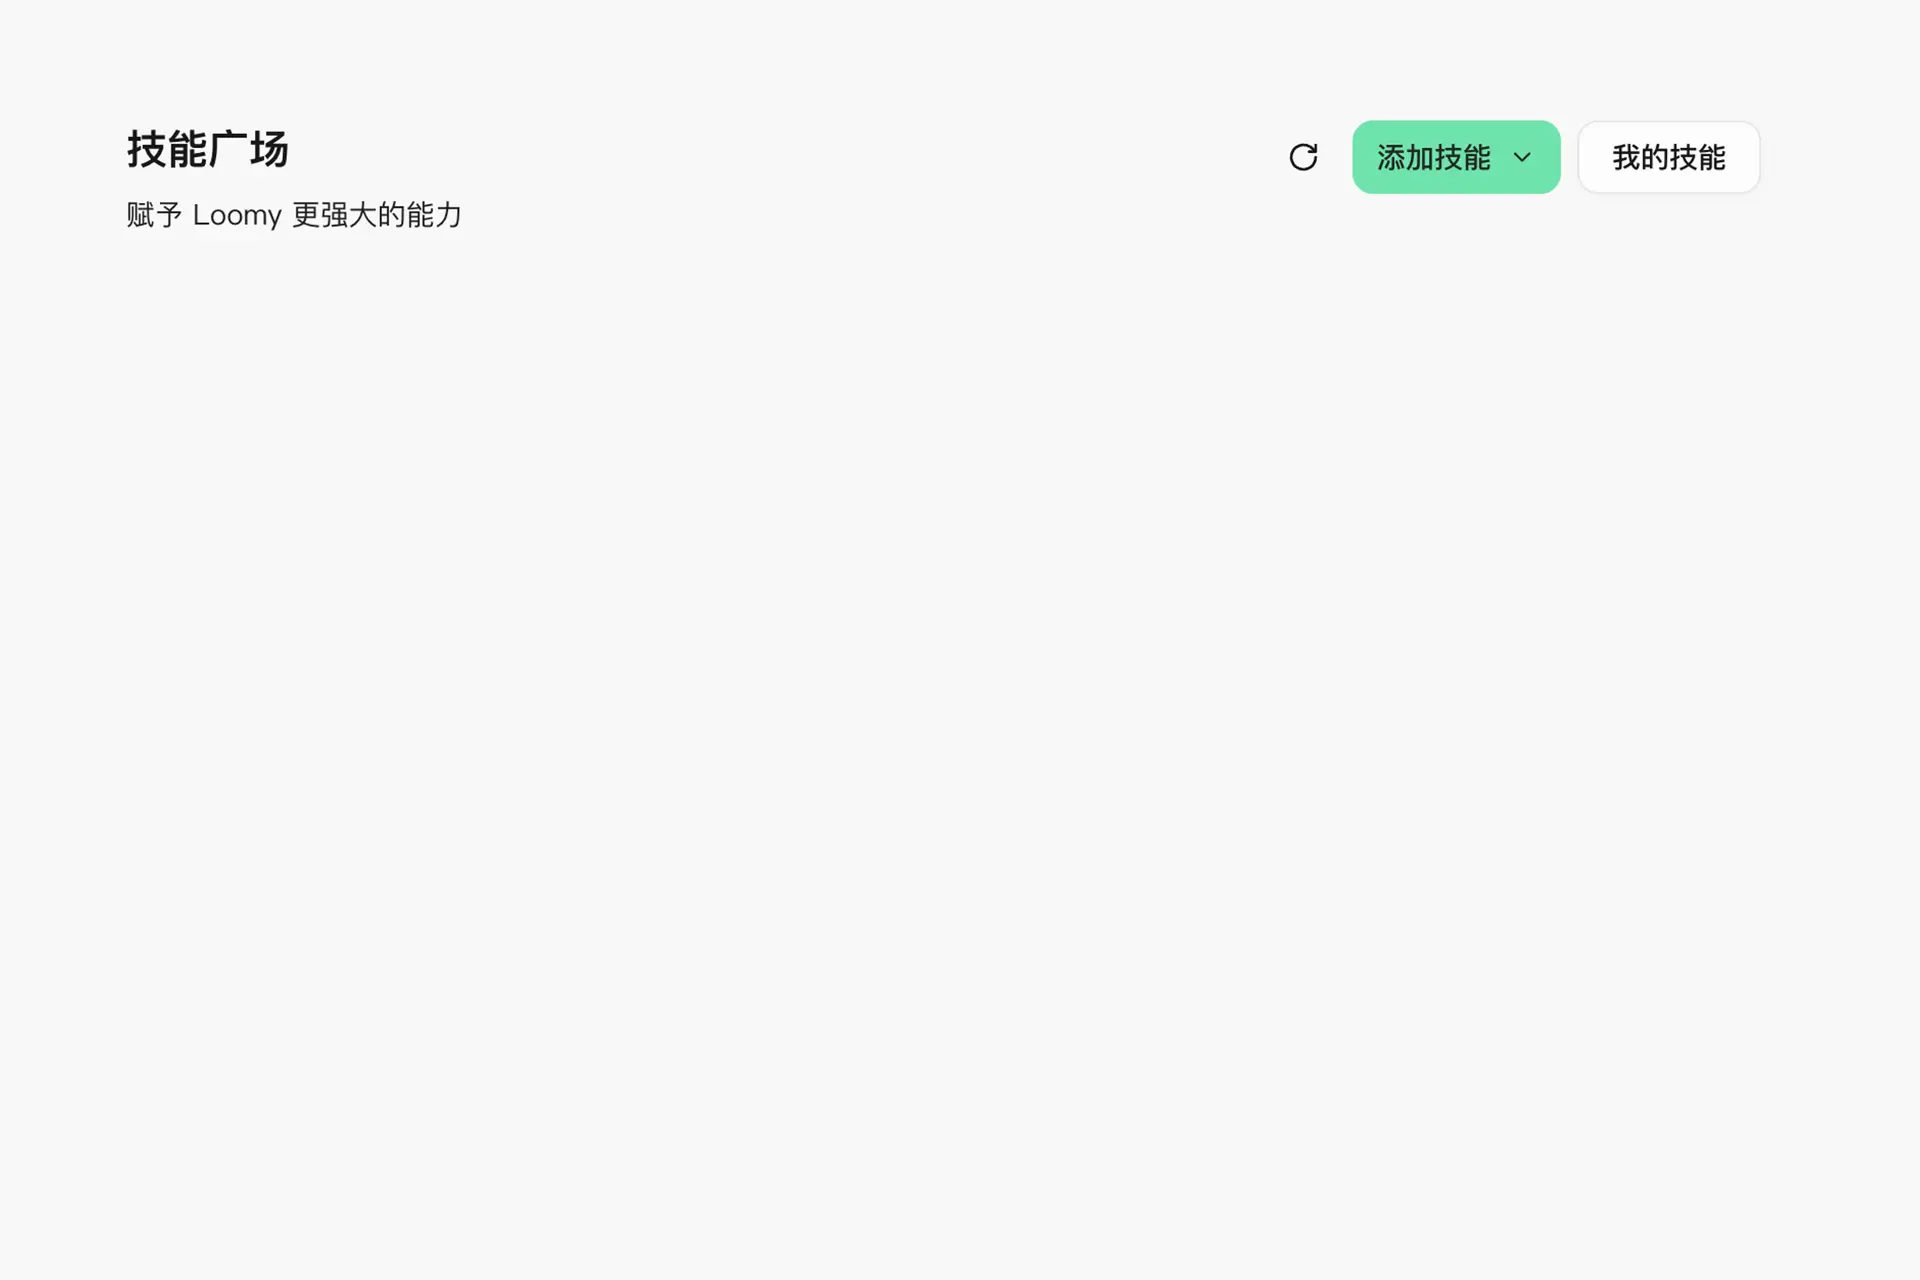This screenshot has width=1920, height=1280.
Task: Open the 添加技能 dropdown
Action: (1456, 157)
